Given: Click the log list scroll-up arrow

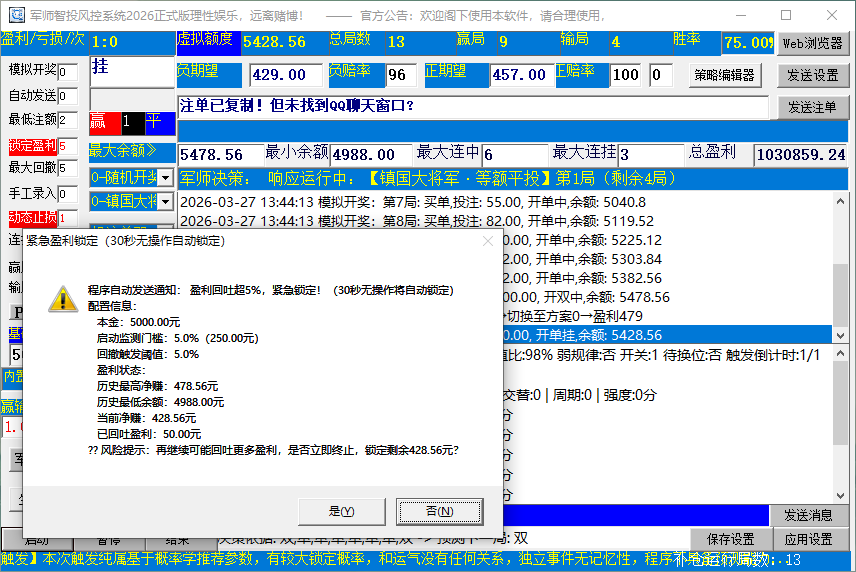Looking at the screenshot, I should [840, 200].
